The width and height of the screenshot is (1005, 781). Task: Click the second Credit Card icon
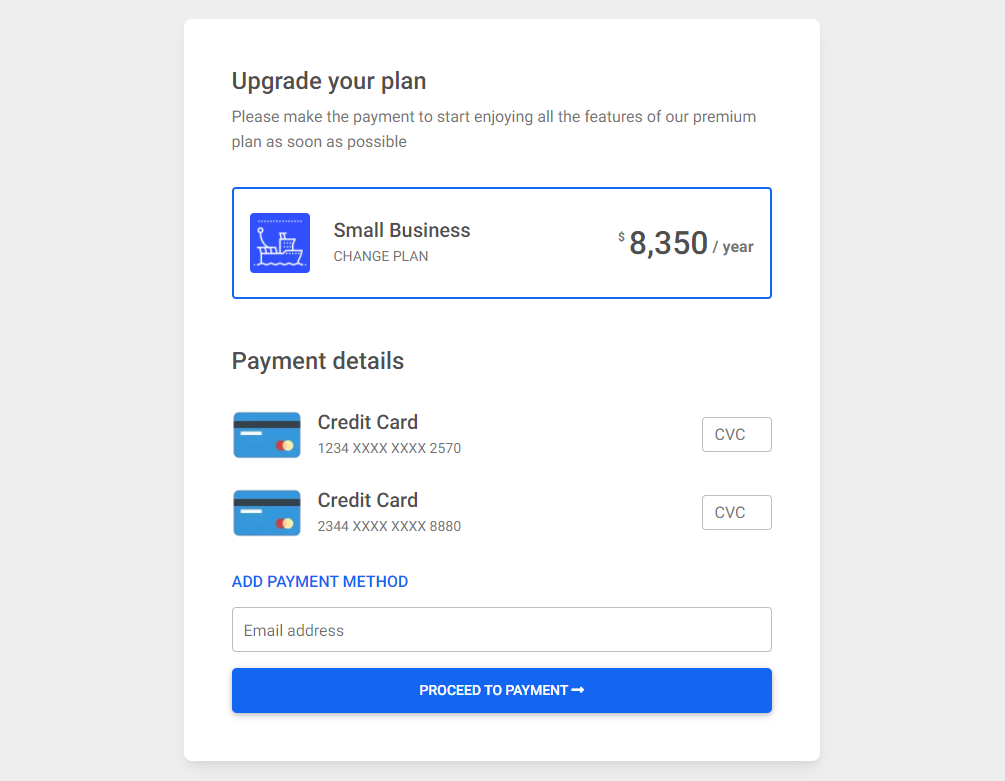[x=267, y=512]
